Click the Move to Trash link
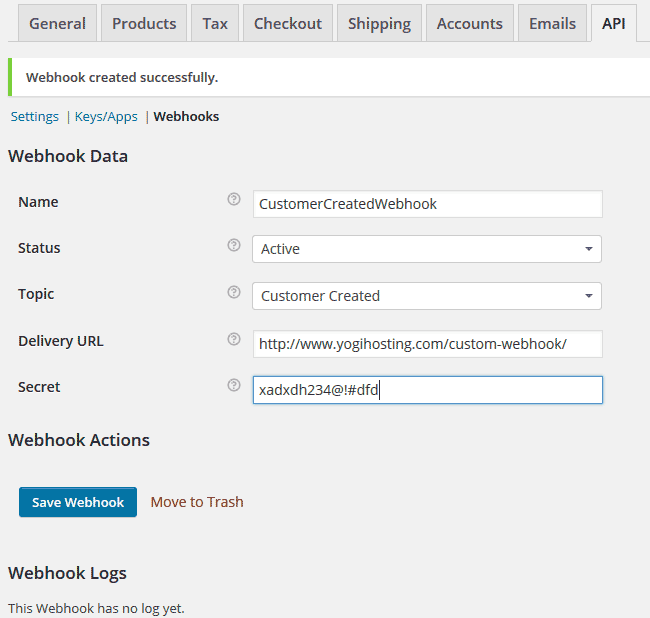The height and width of the screenshot is (618, 650). [x=197, y=502]
